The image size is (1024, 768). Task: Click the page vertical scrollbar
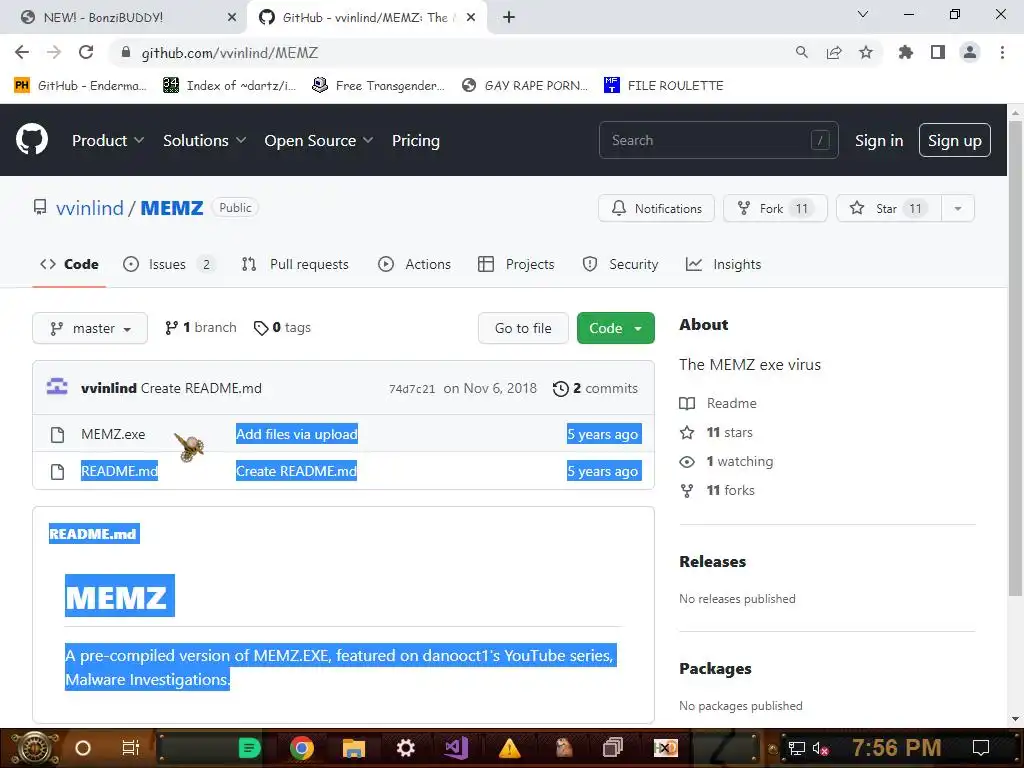(x=1015, y=359)
